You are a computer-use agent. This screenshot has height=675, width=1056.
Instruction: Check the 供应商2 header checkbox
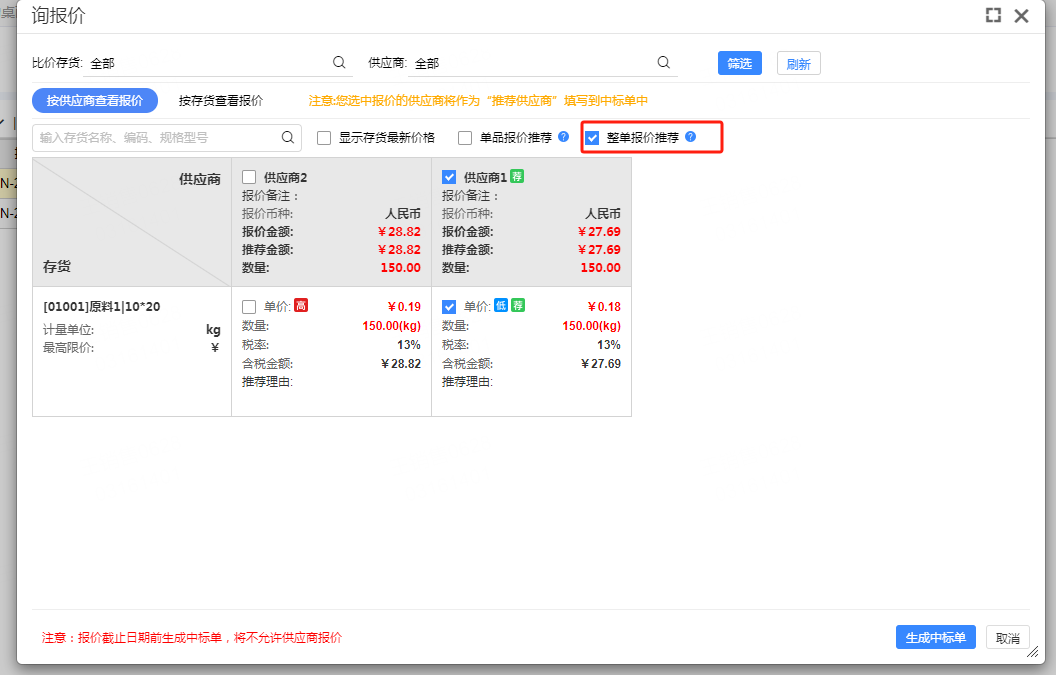(x=249, y=177)
